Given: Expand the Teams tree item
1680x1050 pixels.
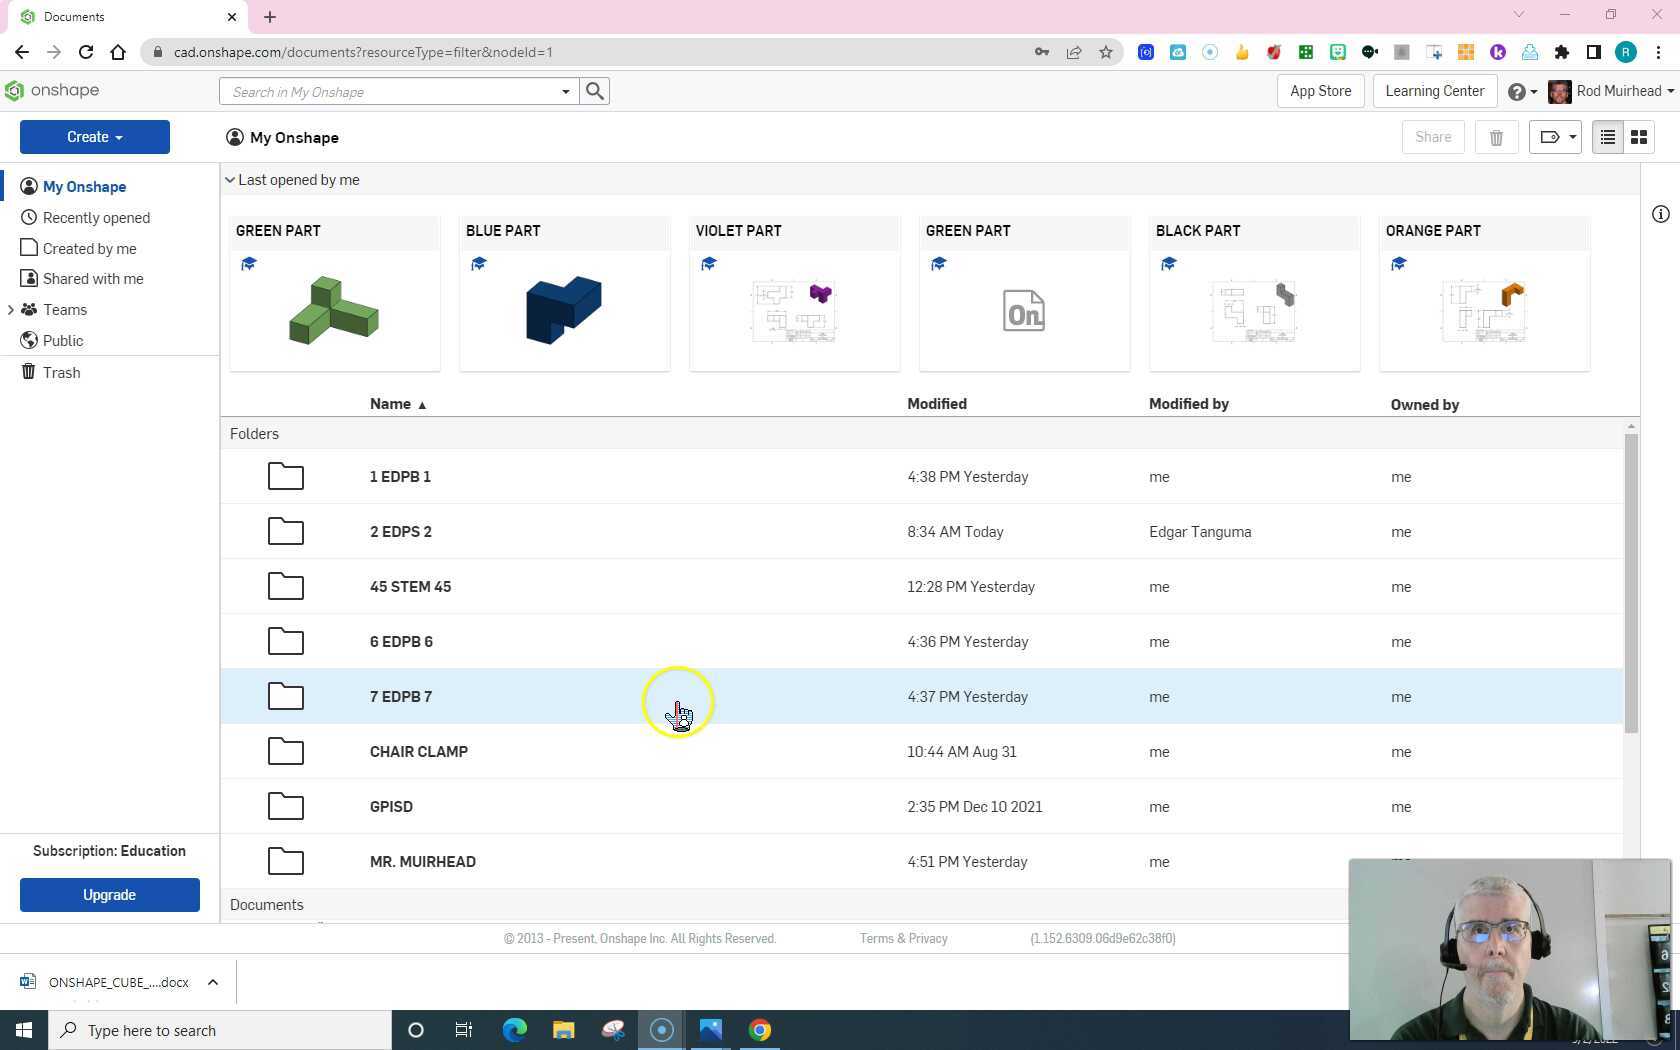Looking at the screenshot, I should tap(10, 310).
